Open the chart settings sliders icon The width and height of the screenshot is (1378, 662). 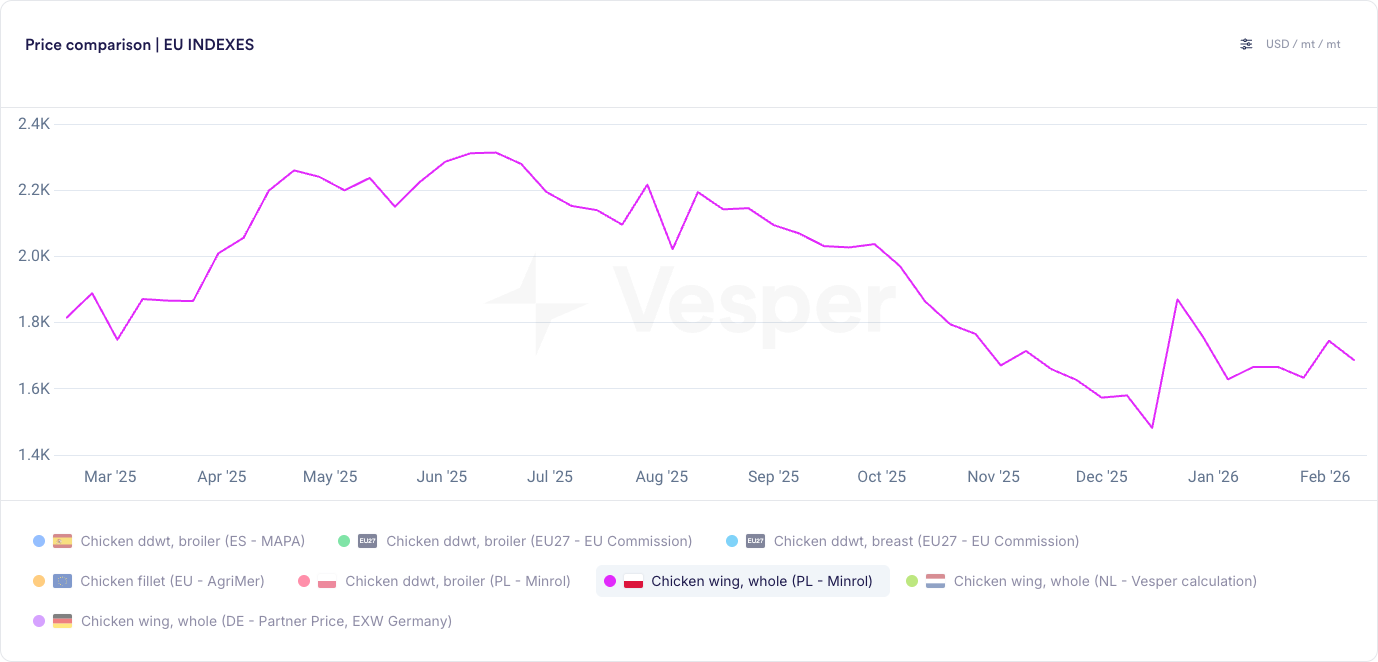(1246, 44)
